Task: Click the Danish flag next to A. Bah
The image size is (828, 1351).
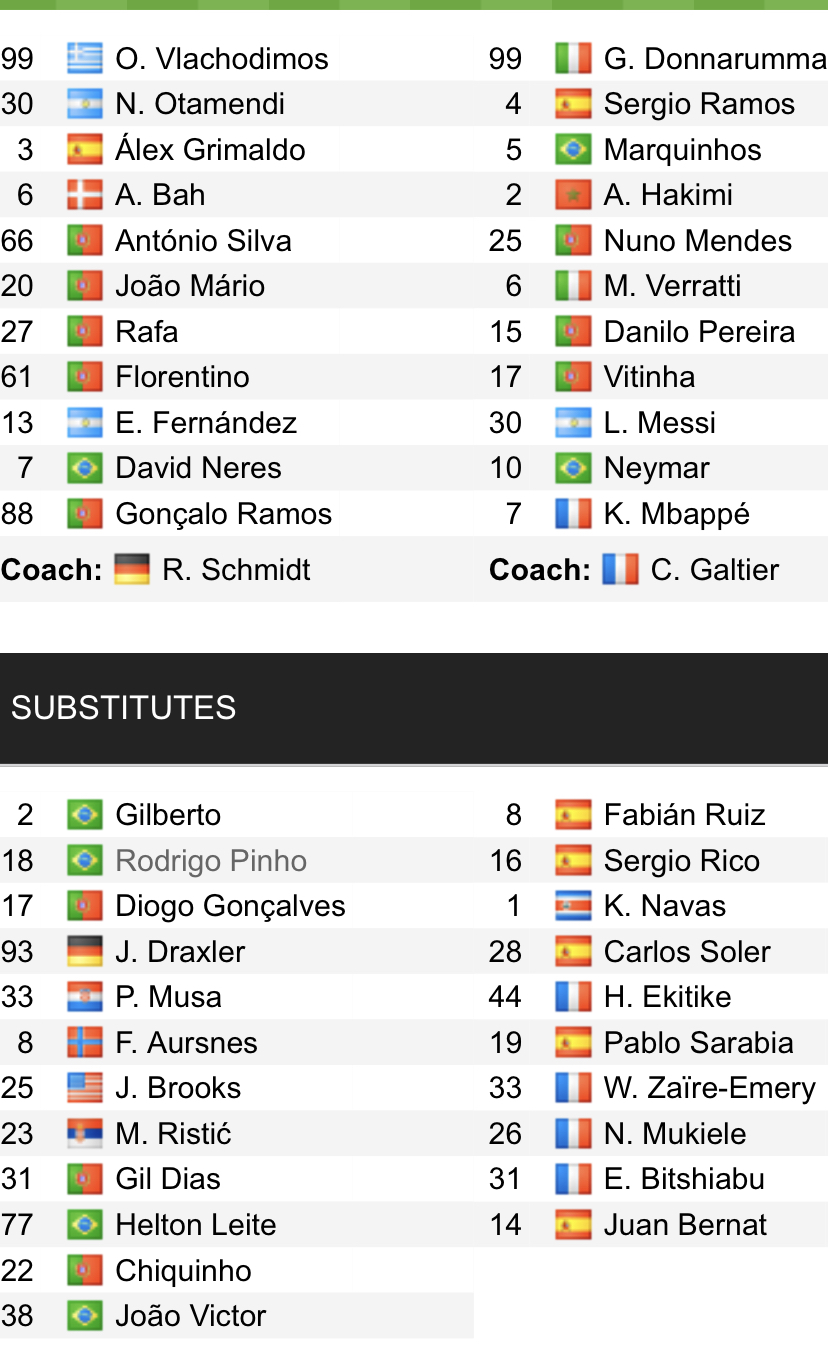Action: pos(85,195)
